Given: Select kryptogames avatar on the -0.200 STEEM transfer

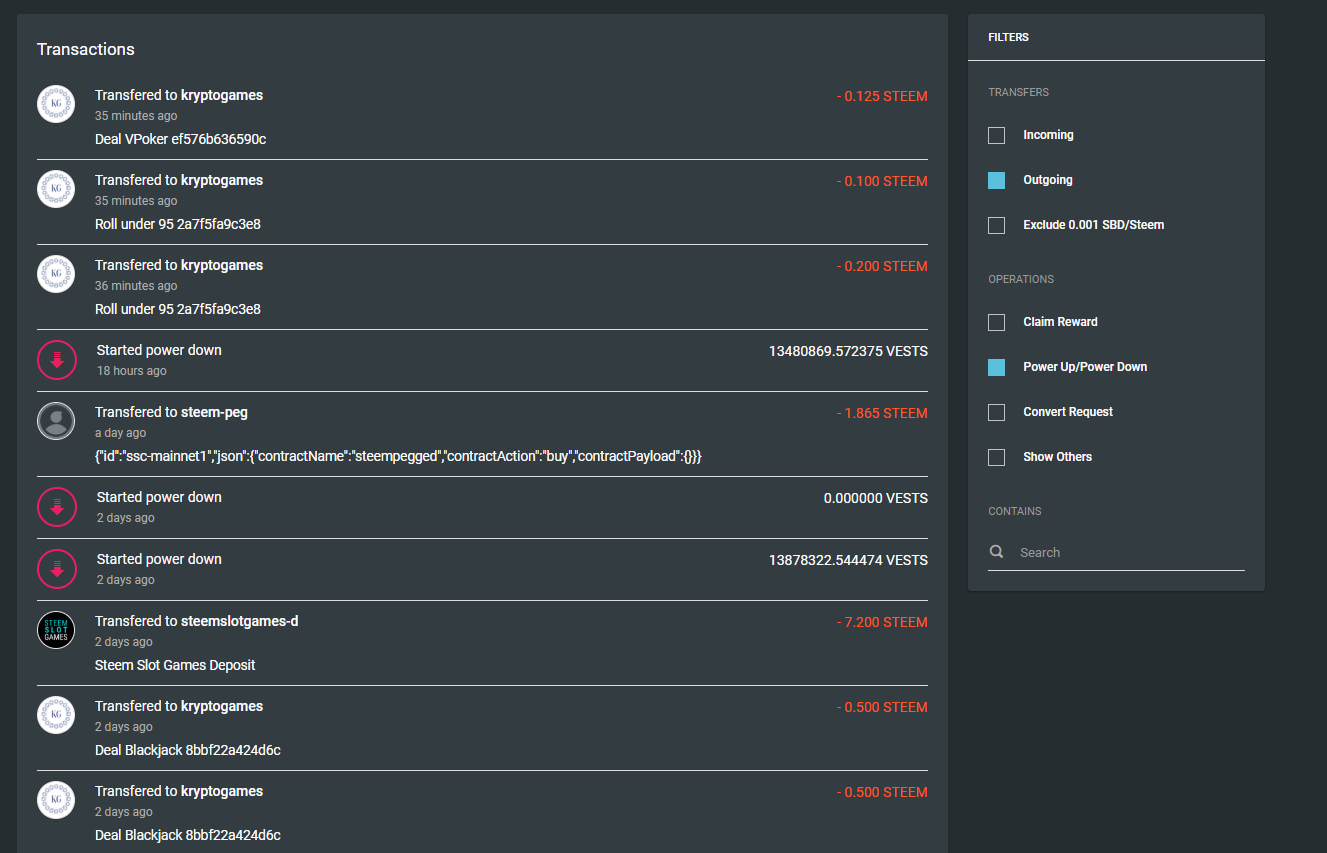Looking at the screenshot, I should 56,274.
